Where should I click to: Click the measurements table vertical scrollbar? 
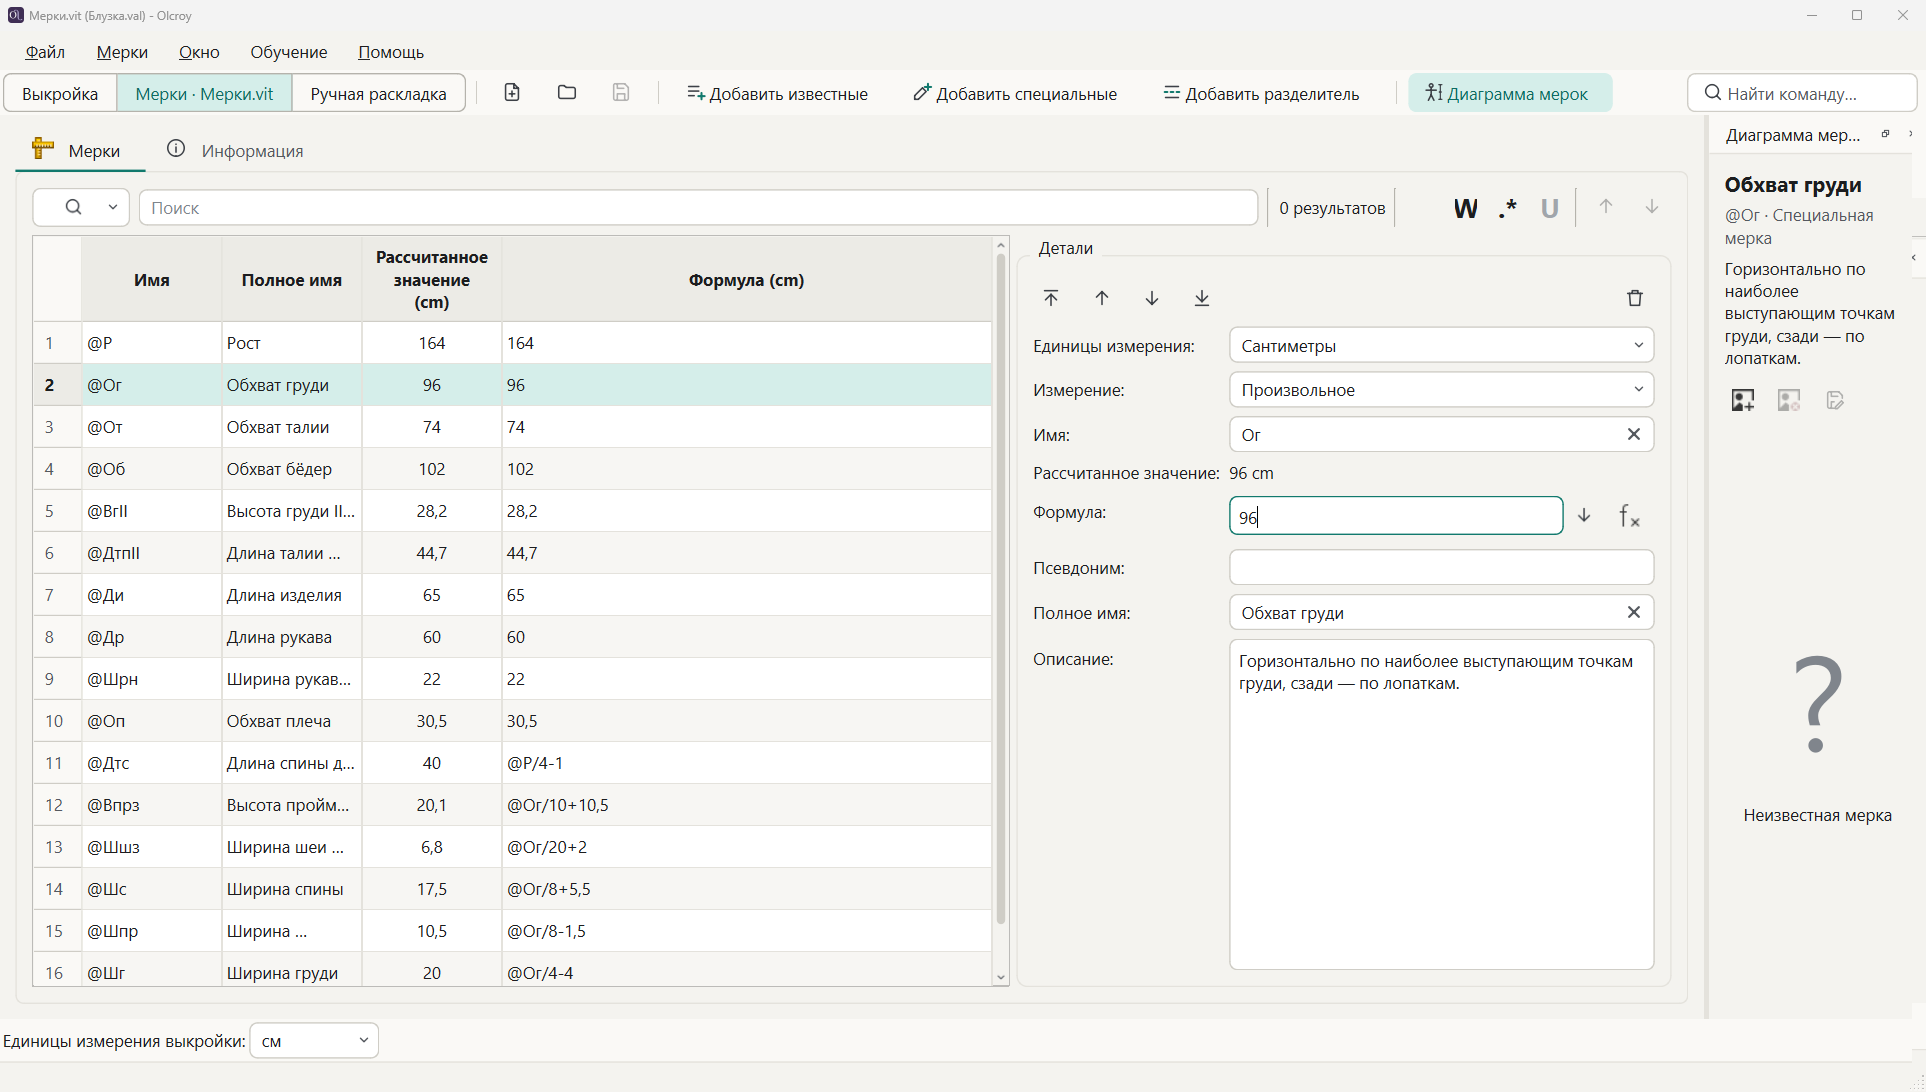(x=1001, y=590)
